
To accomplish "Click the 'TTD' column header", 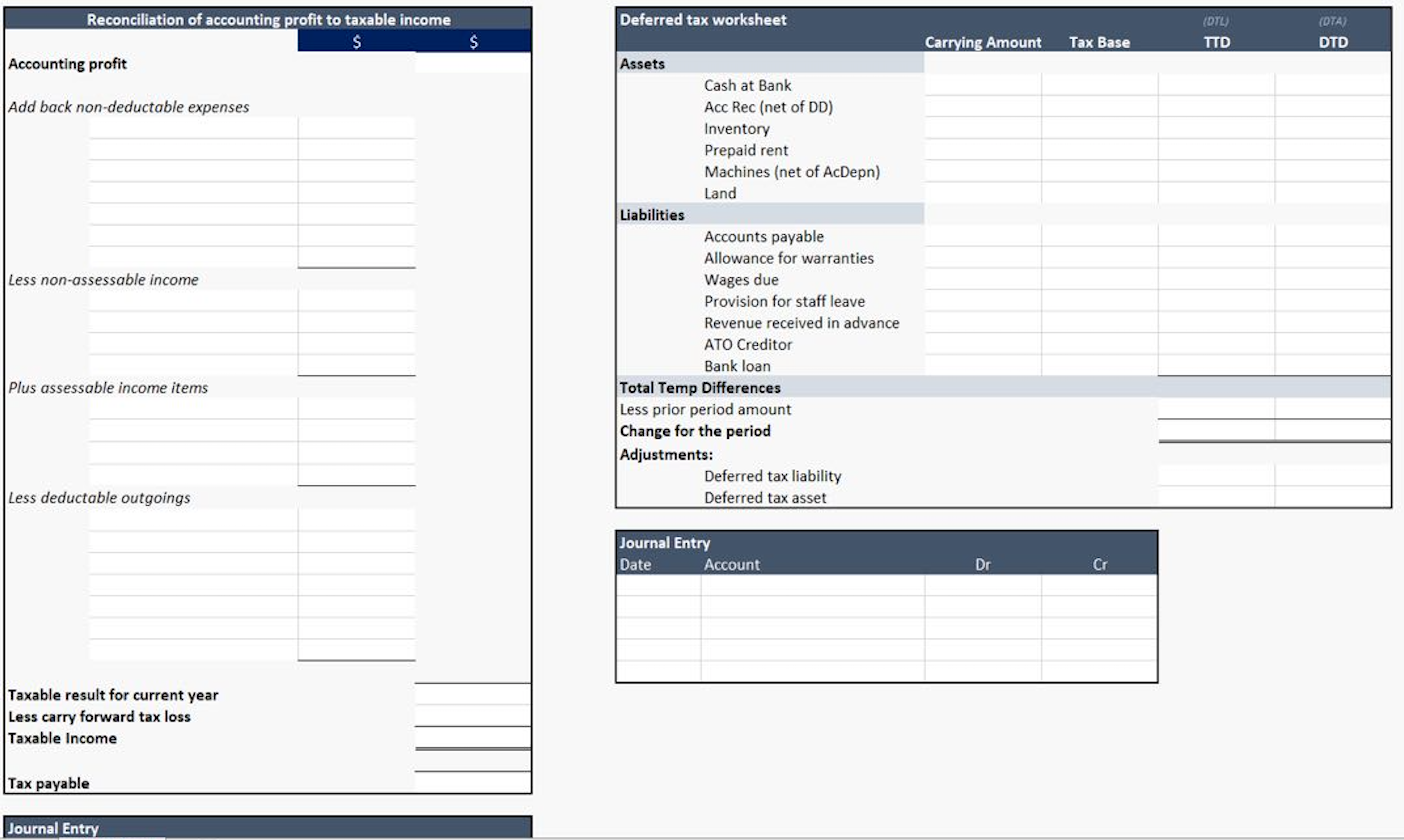I will coord(1216,42).
